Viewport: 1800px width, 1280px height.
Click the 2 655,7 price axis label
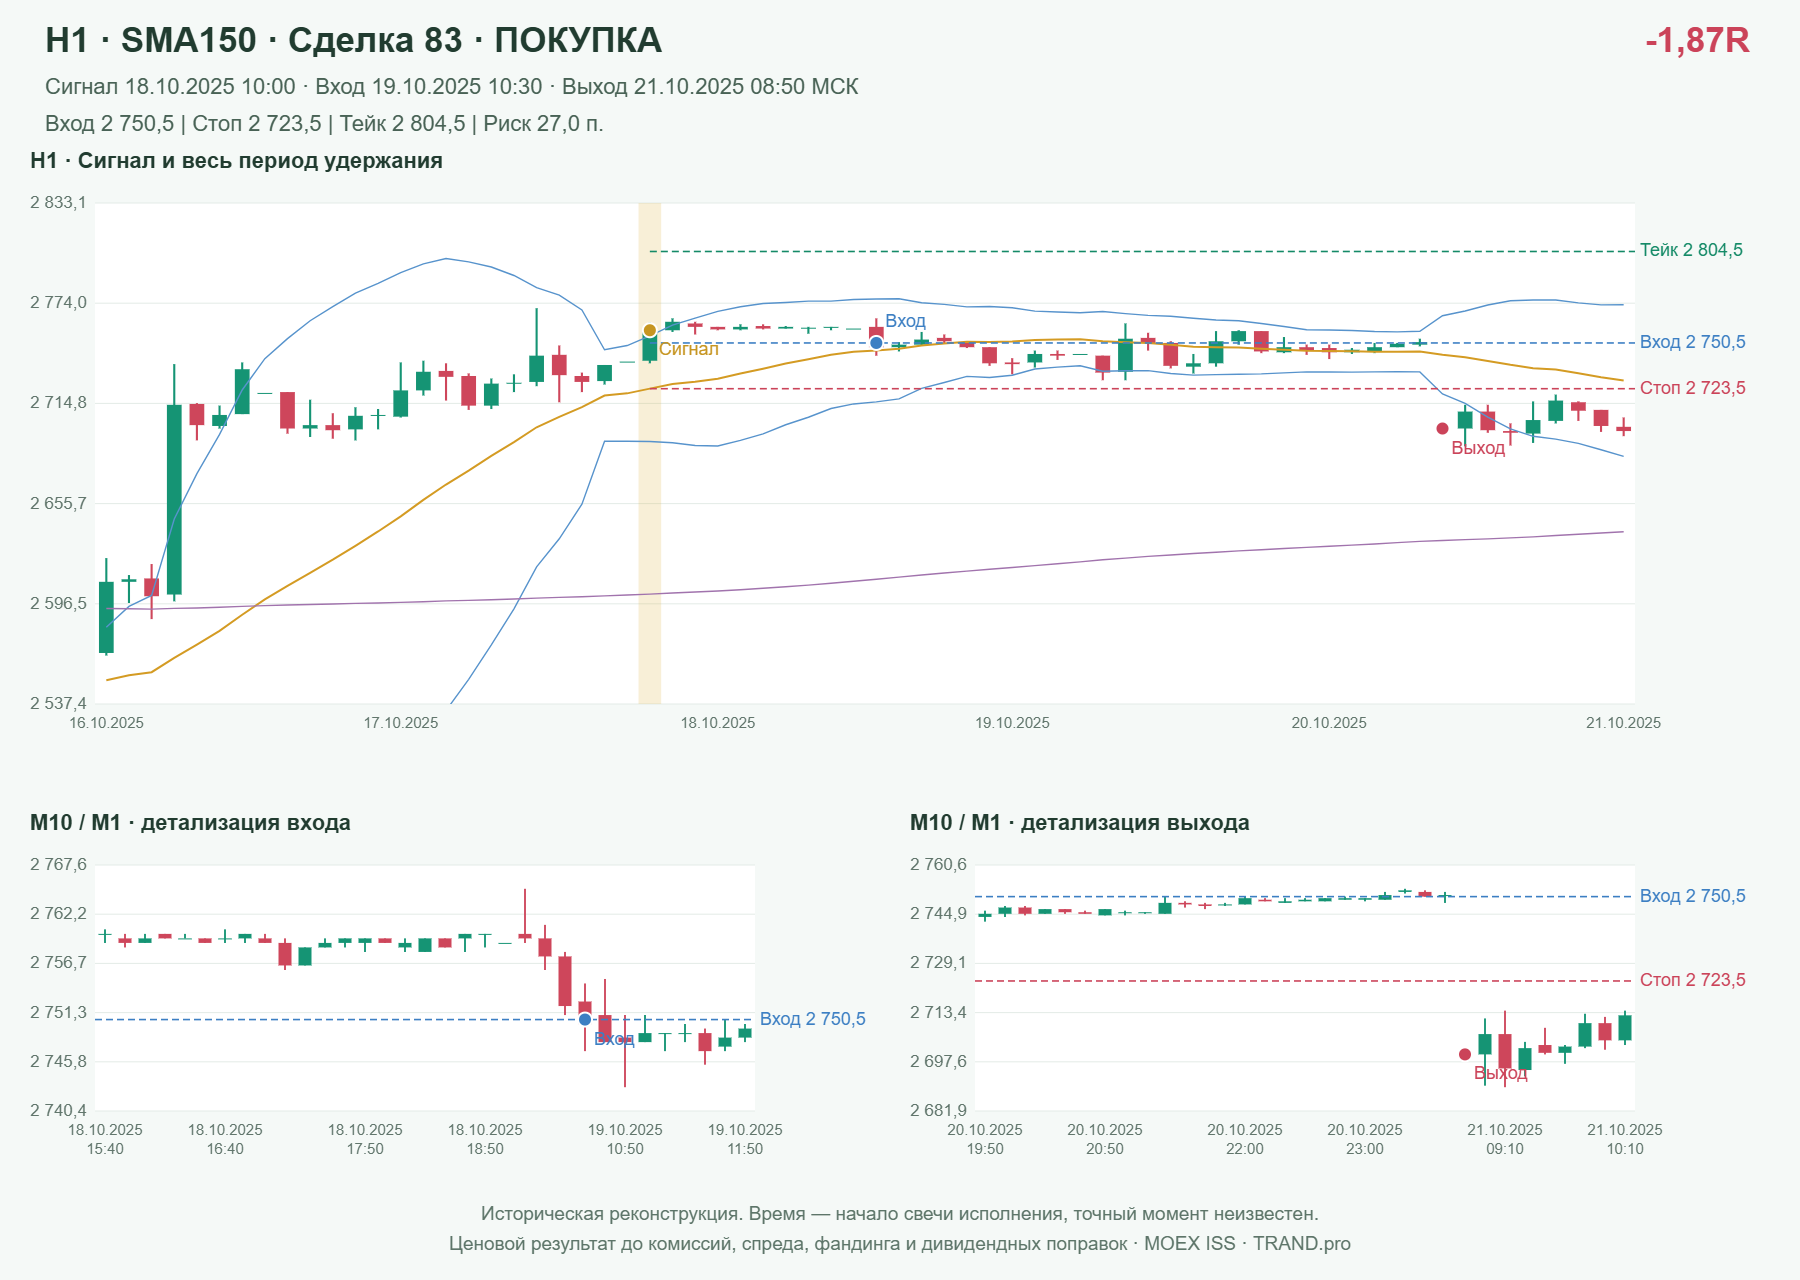pos(58,503)
